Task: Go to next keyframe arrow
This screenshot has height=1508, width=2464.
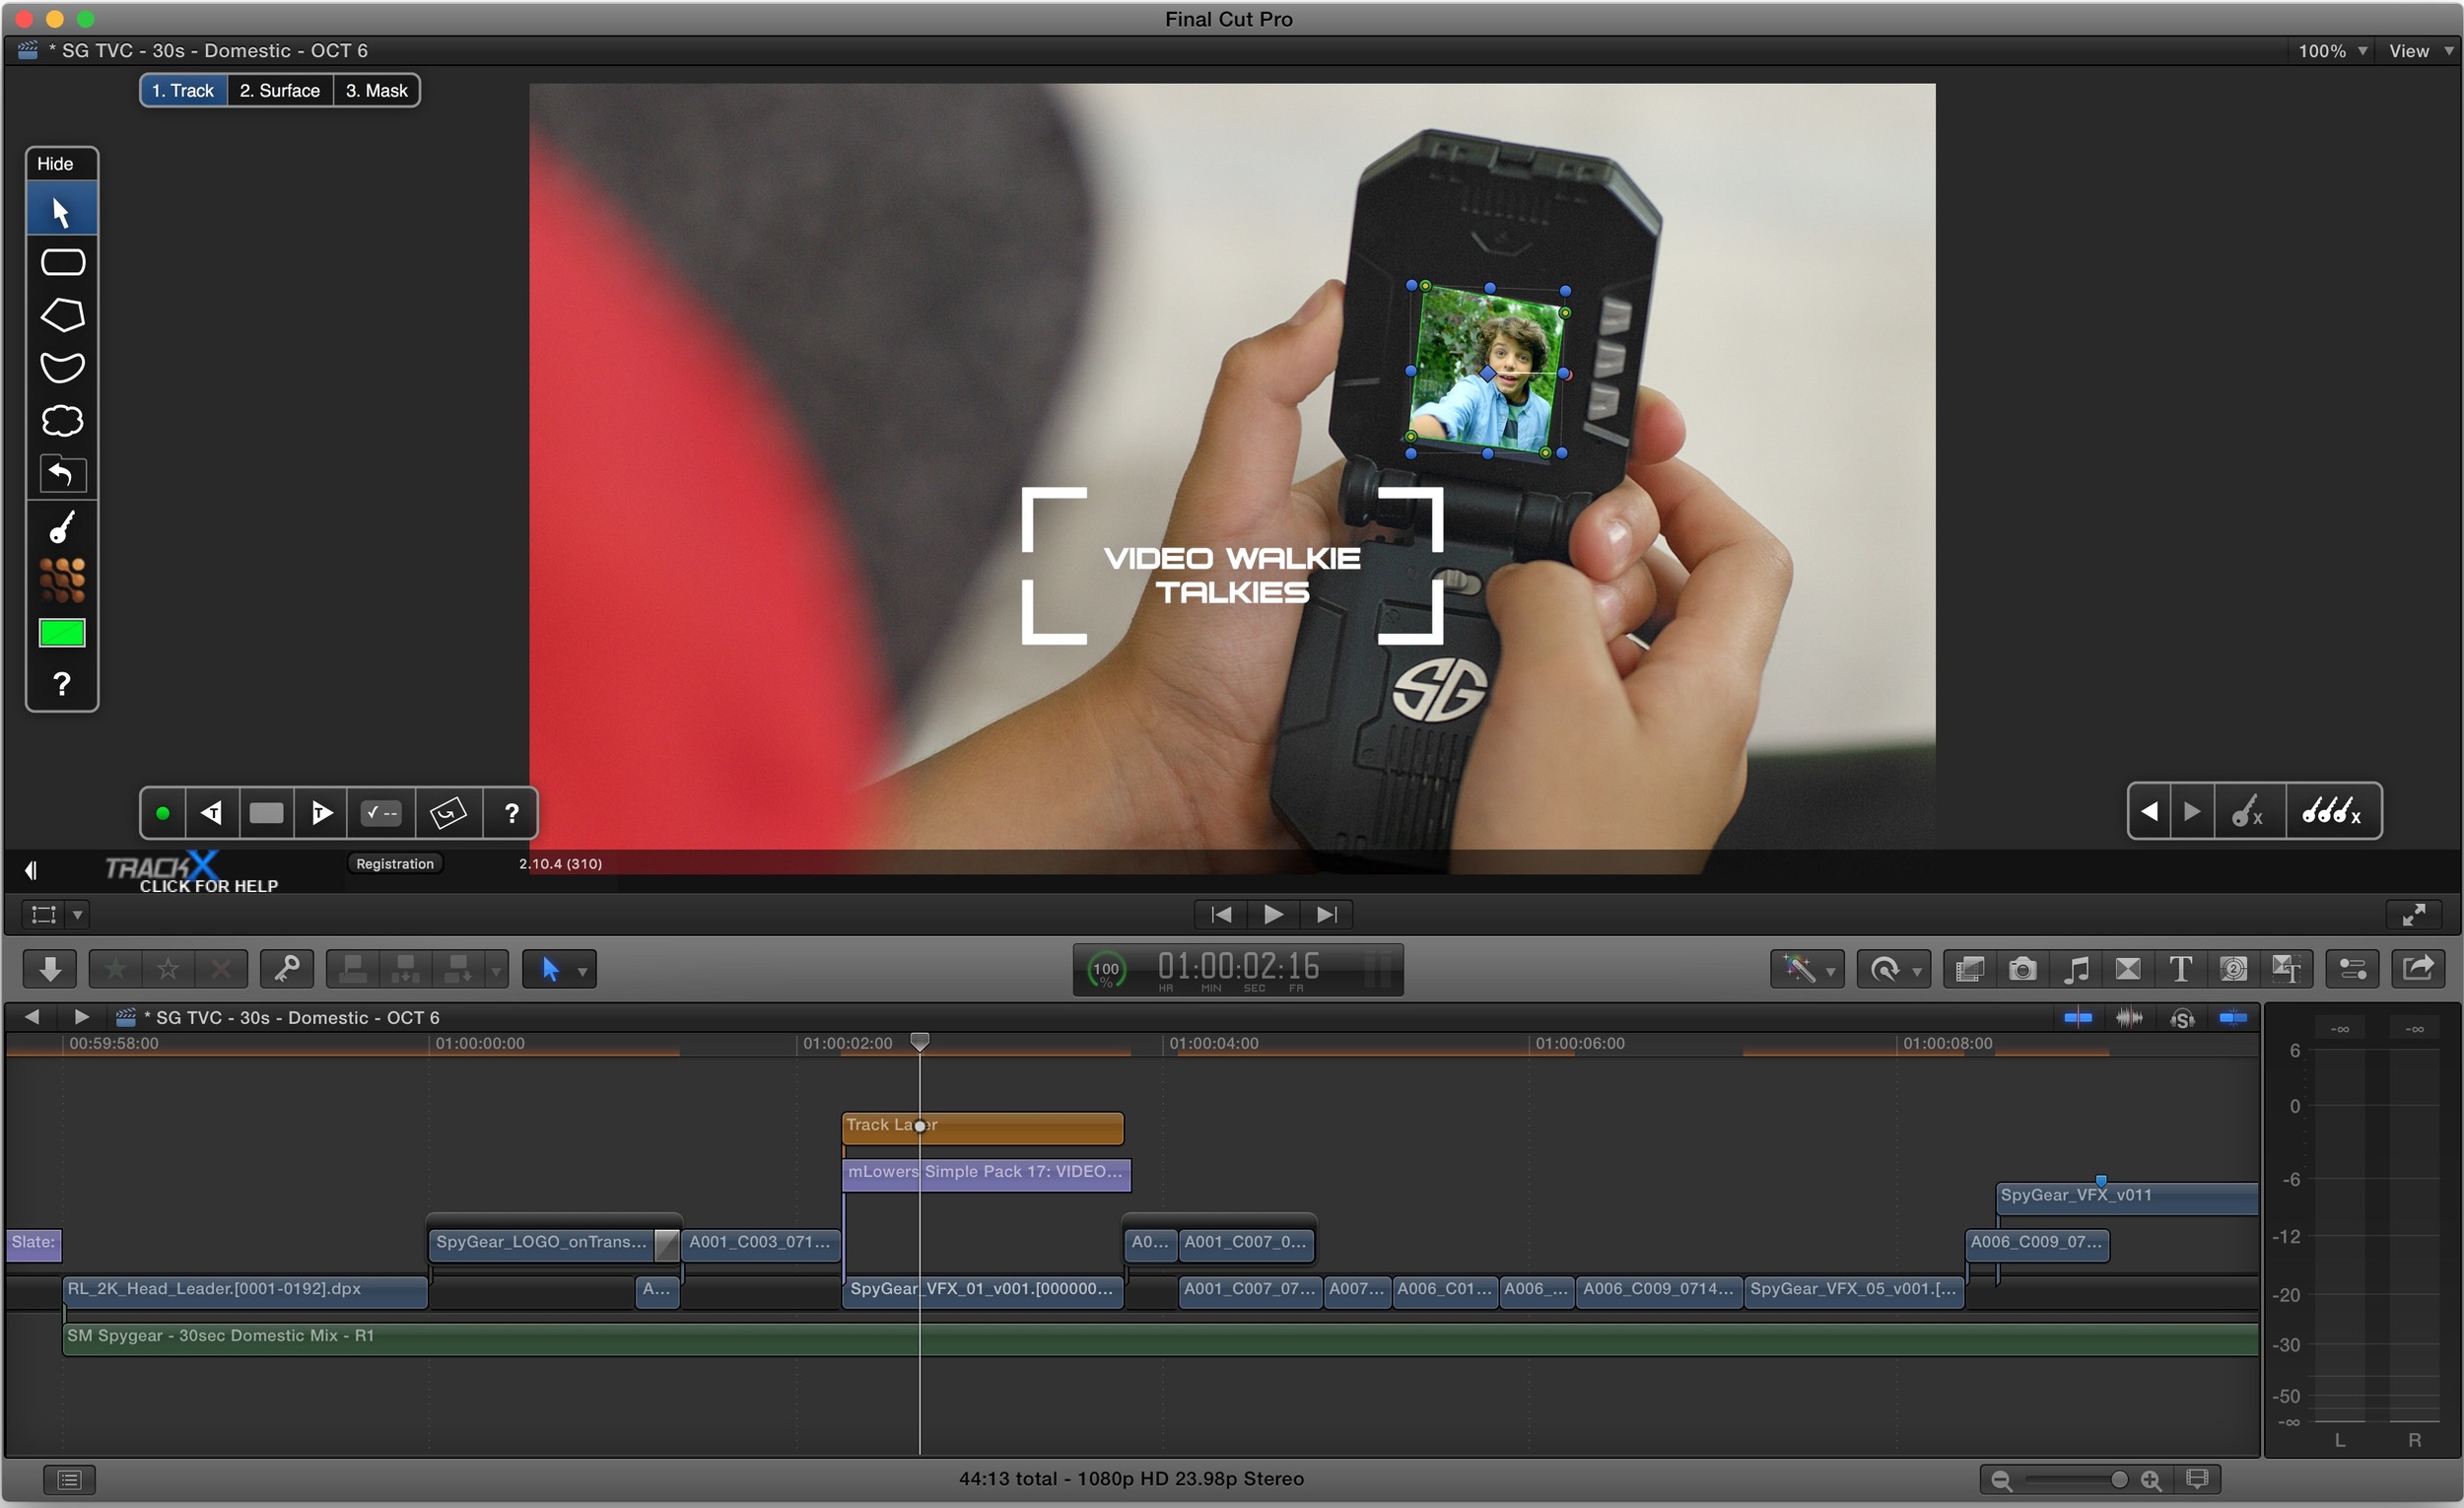Action: click(2191, 811)
